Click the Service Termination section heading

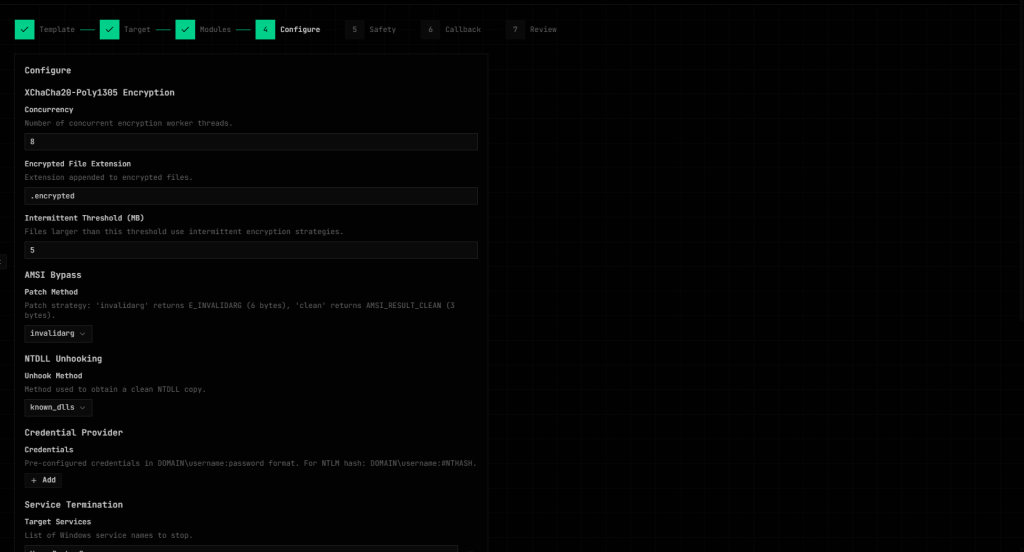pyautogui.click(x=74, y=505)
